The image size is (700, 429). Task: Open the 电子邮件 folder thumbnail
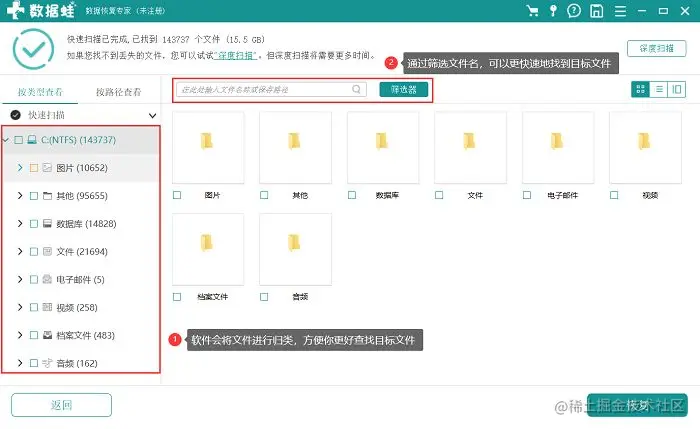558,147
